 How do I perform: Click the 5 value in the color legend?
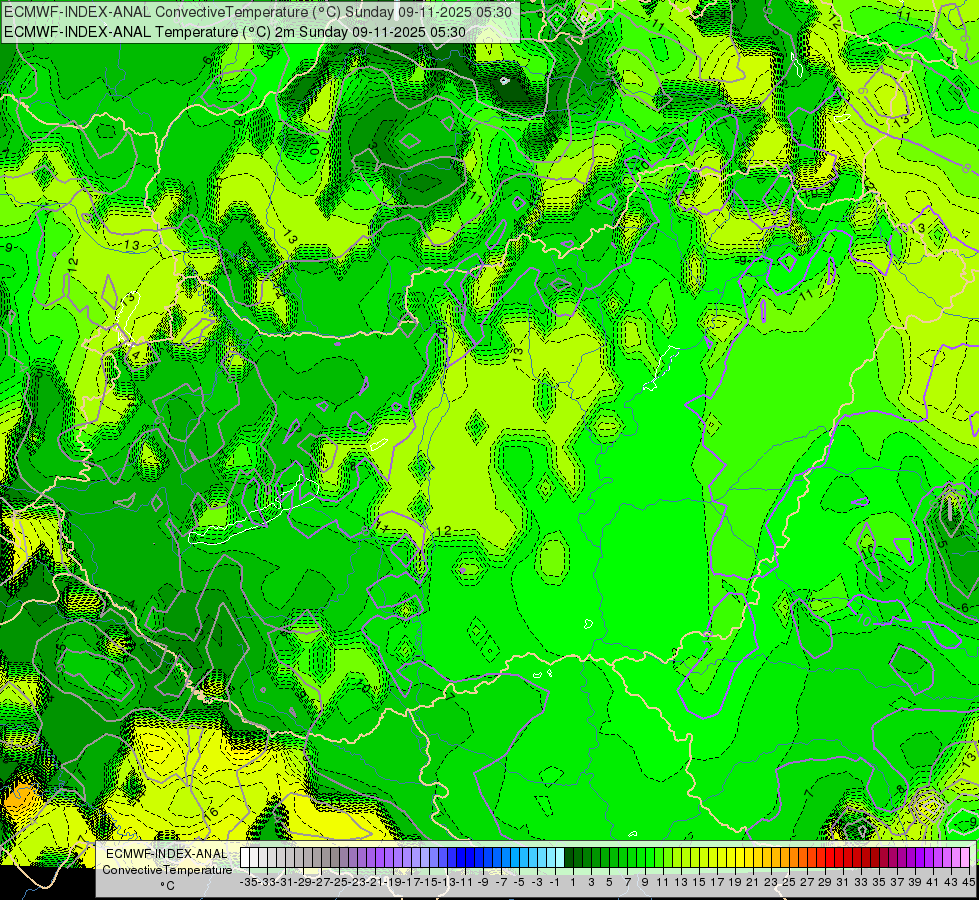609,882
